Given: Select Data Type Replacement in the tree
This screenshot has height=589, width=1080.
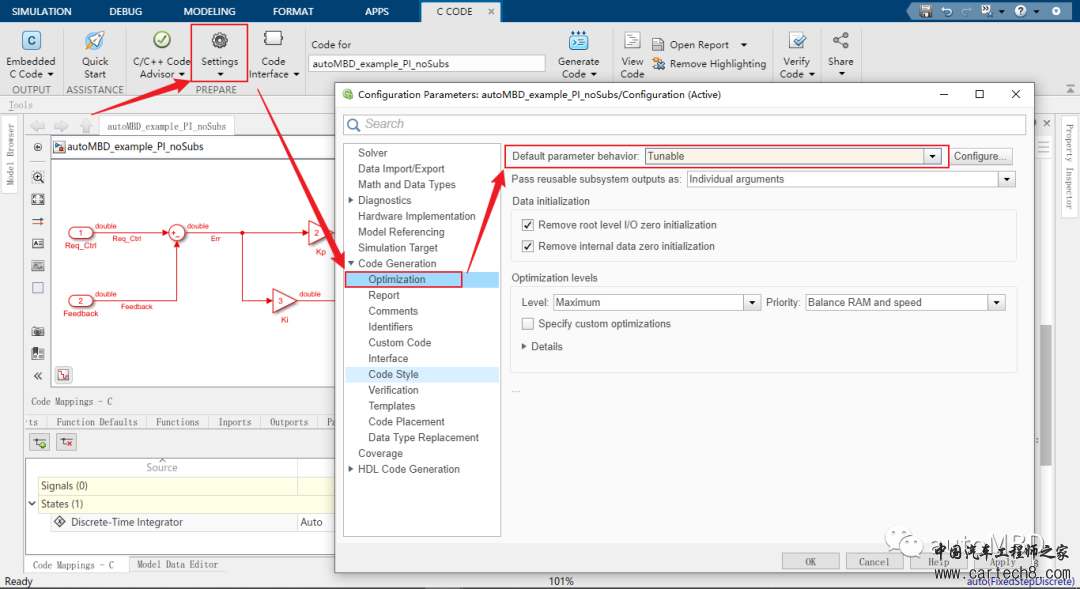Looking at the screenshot, I should pyautogui.click(x=424, y=438).
